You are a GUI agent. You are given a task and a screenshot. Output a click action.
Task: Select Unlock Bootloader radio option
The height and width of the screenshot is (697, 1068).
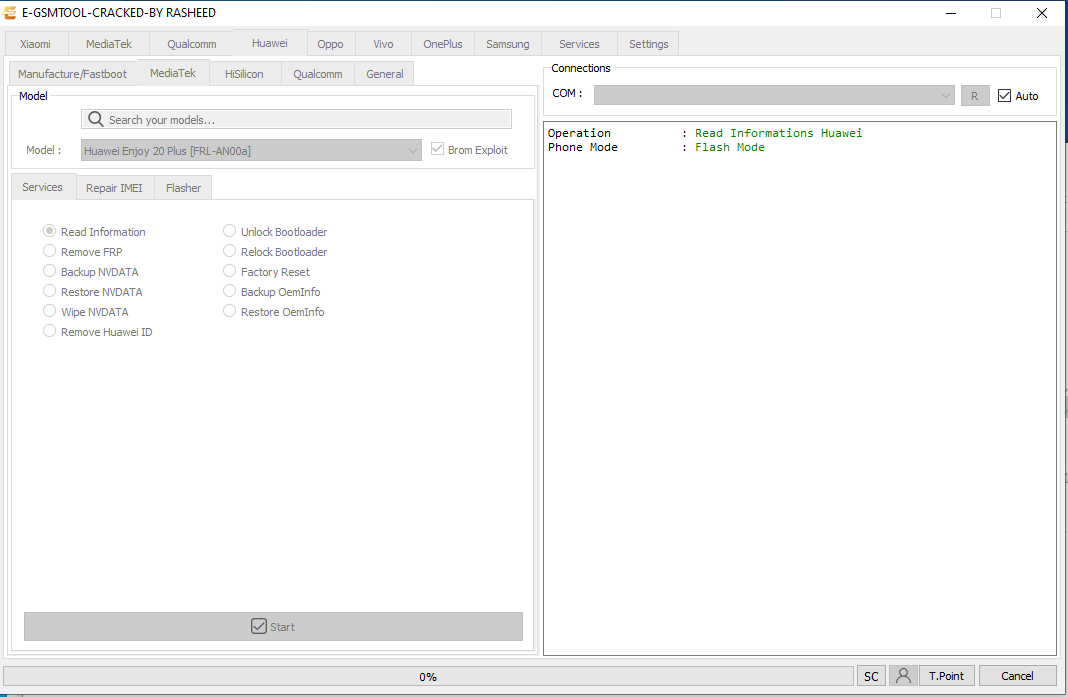pyautogui.click(x=230, y=232)
